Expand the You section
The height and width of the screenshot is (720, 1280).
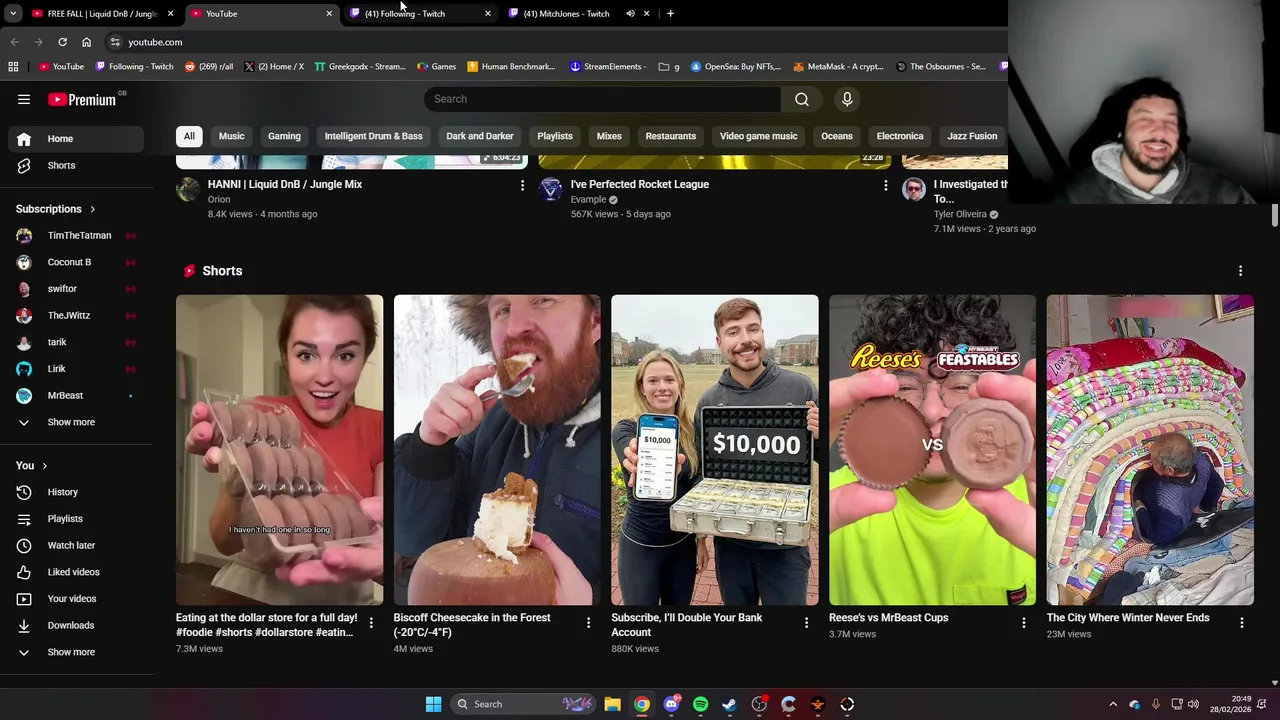point(31,466)
